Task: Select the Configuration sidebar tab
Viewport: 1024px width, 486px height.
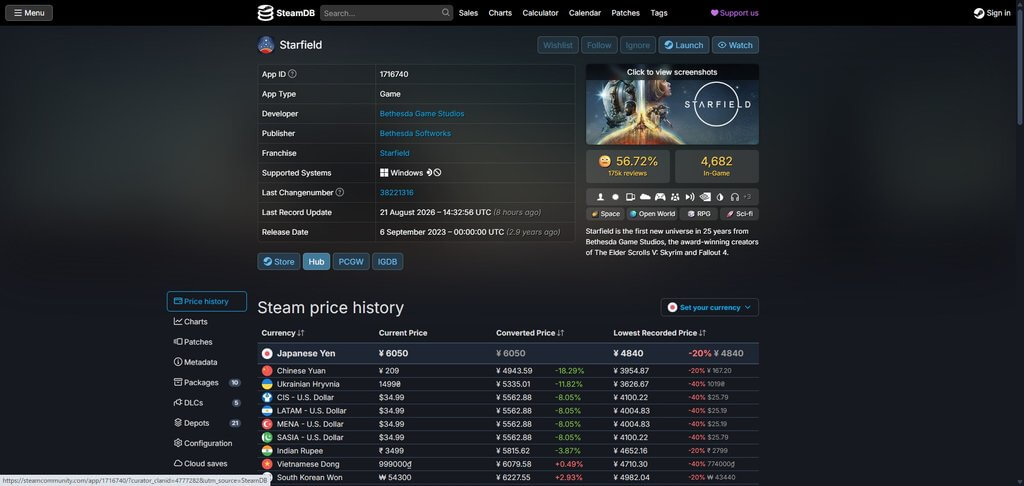Action: [207, 444]
